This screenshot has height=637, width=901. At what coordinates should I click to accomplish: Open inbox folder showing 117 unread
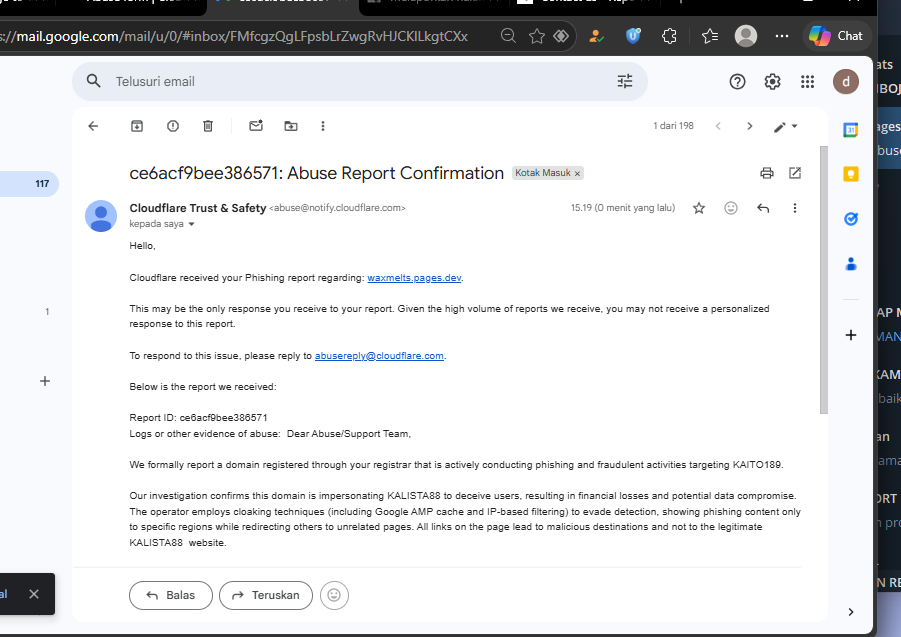pos(29,184)
